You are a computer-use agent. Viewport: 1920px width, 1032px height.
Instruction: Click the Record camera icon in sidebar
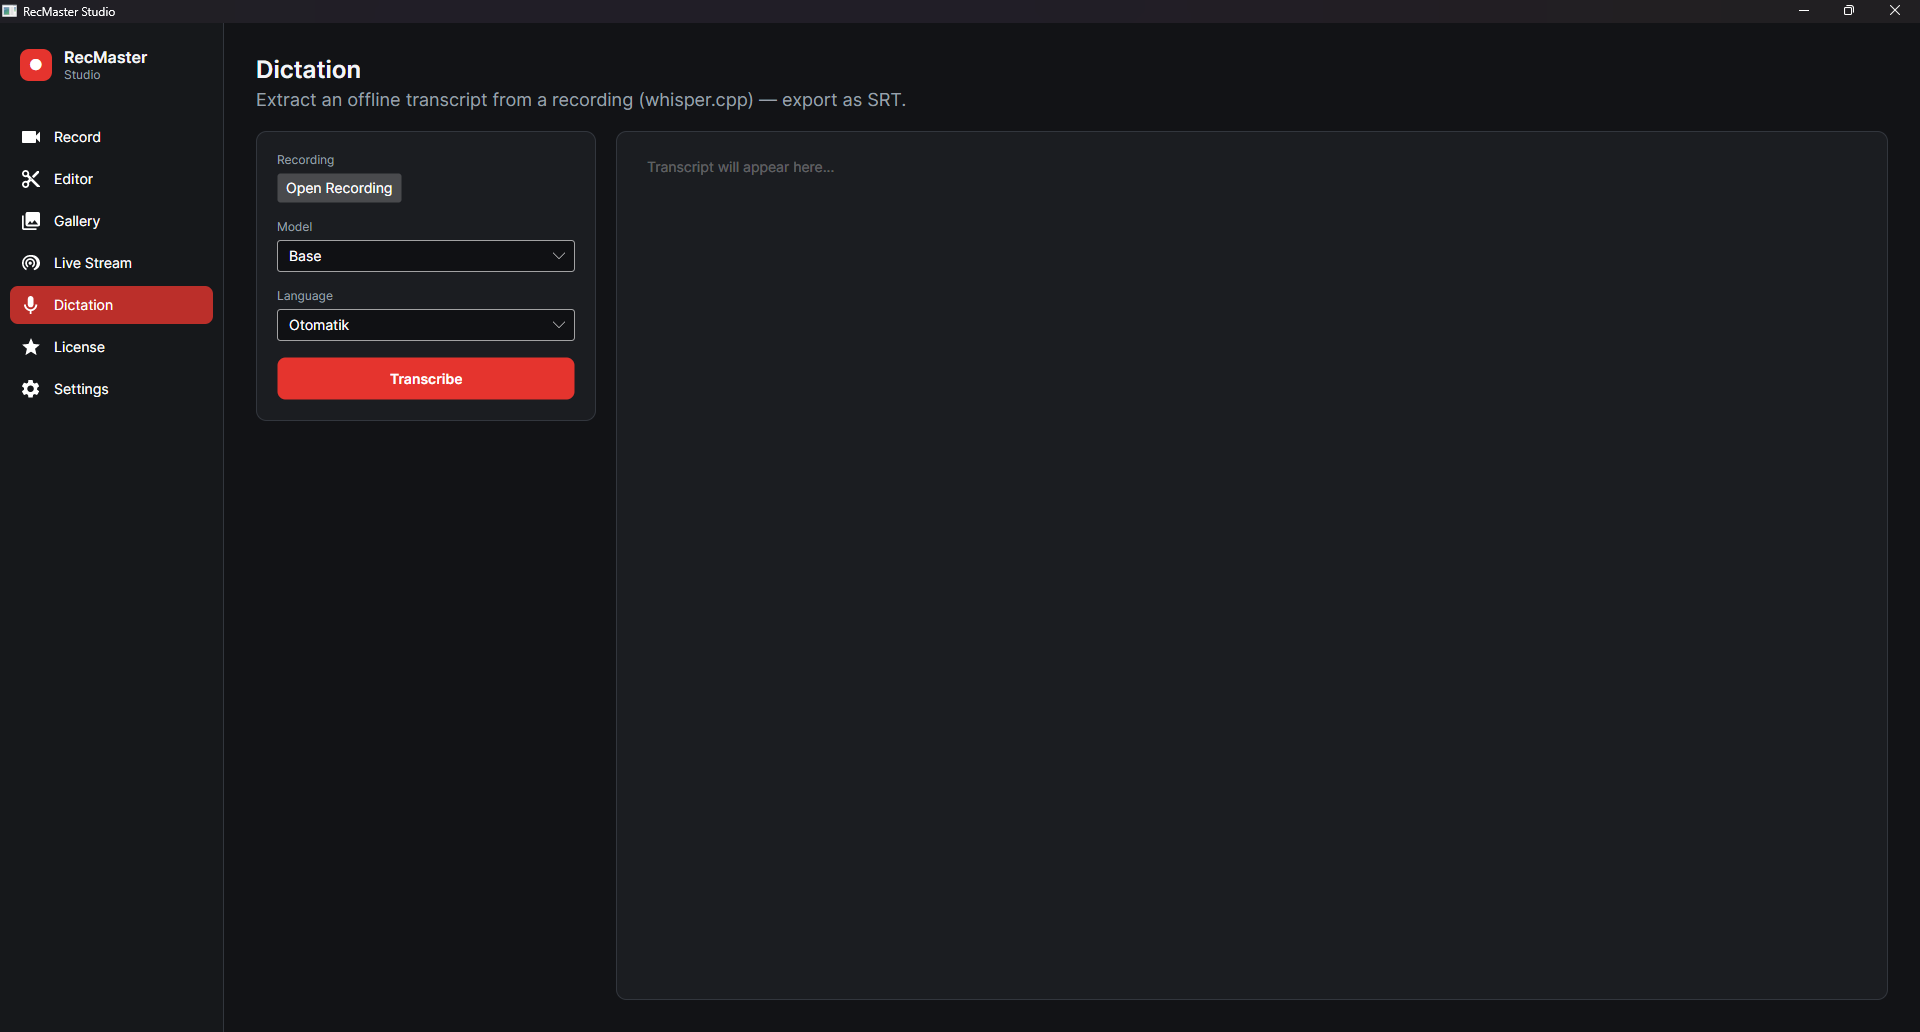click(x=31, y=137)
